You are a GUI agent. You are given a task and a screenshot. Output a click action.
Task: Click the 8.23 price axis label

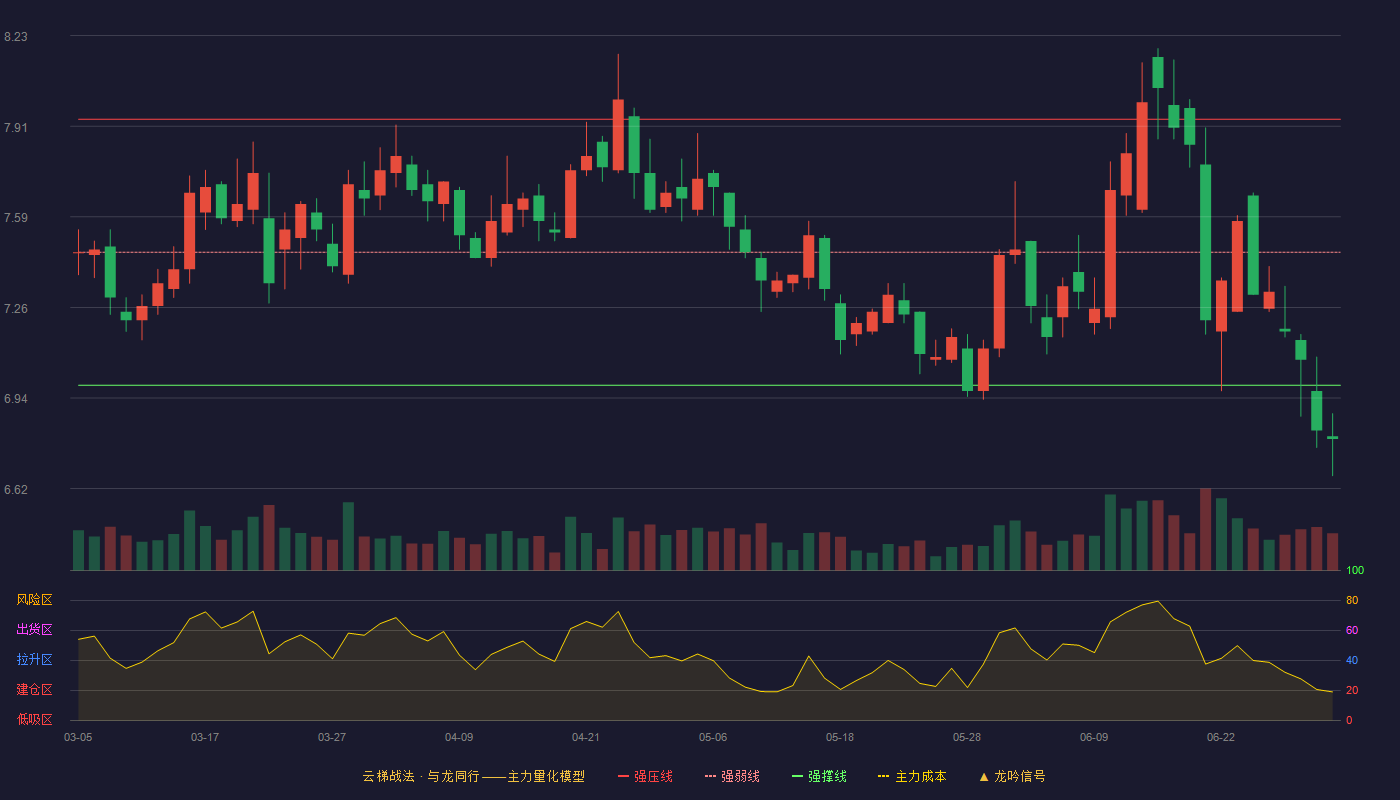16,37
